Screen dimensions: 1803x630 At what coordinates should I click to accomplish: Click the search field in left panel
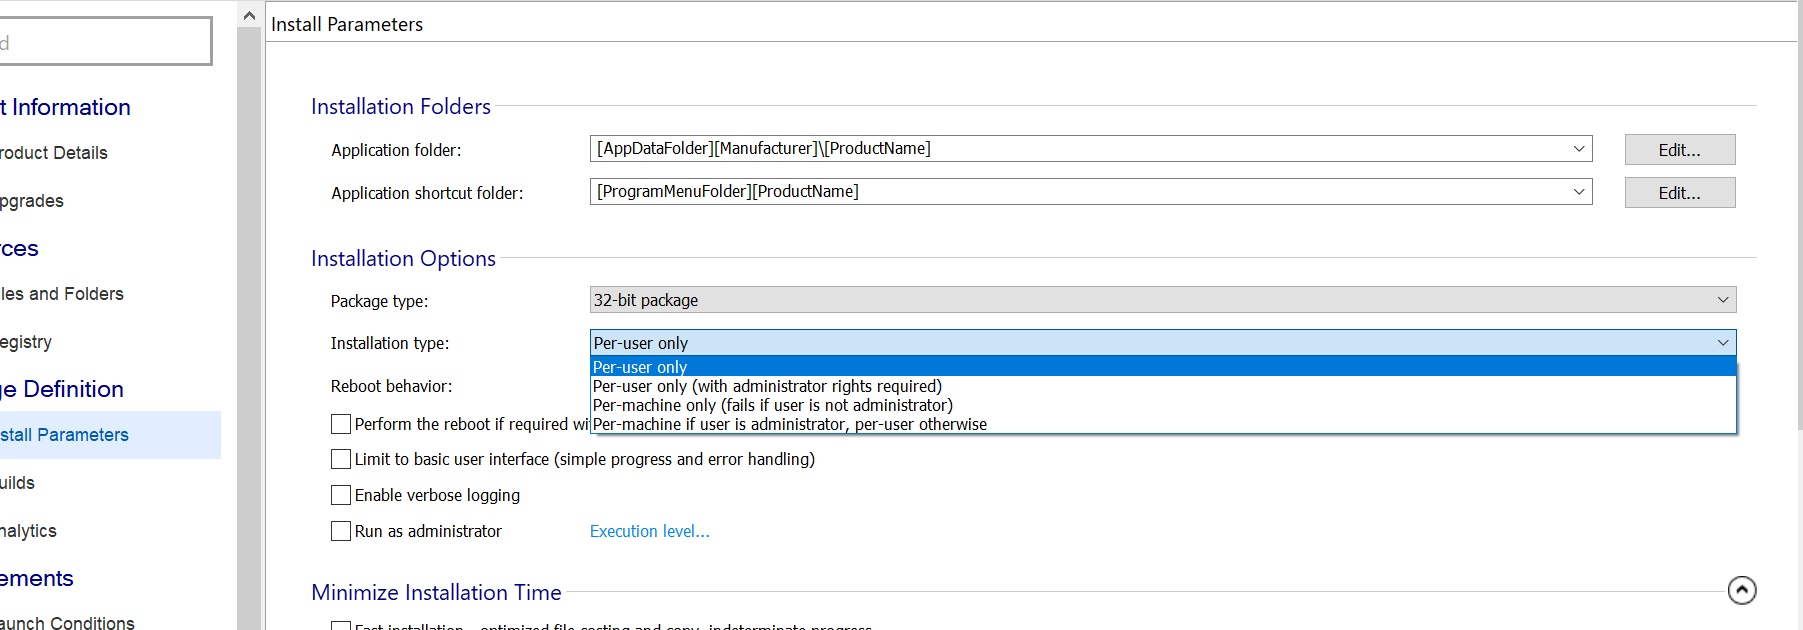(105, 42)
